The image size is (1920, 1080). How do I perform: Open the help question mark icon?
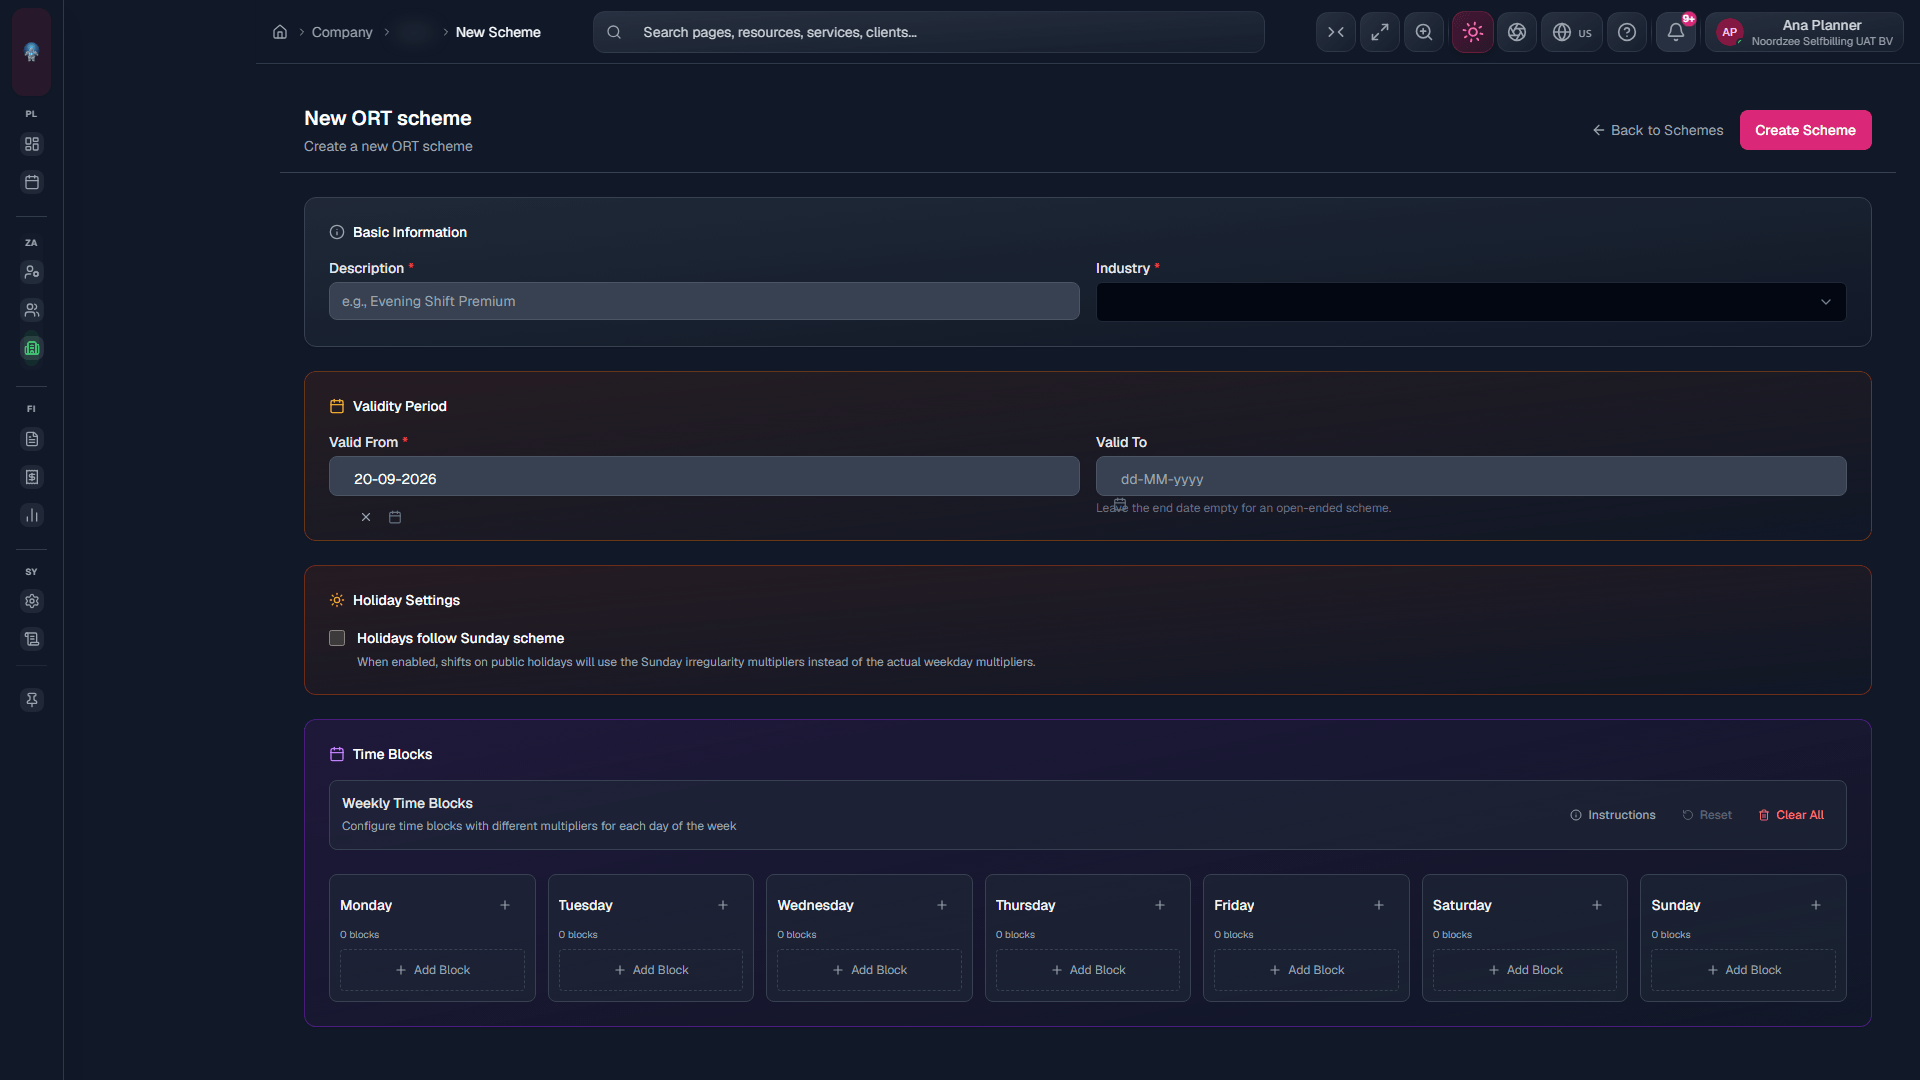click(x=1627, y=32)
